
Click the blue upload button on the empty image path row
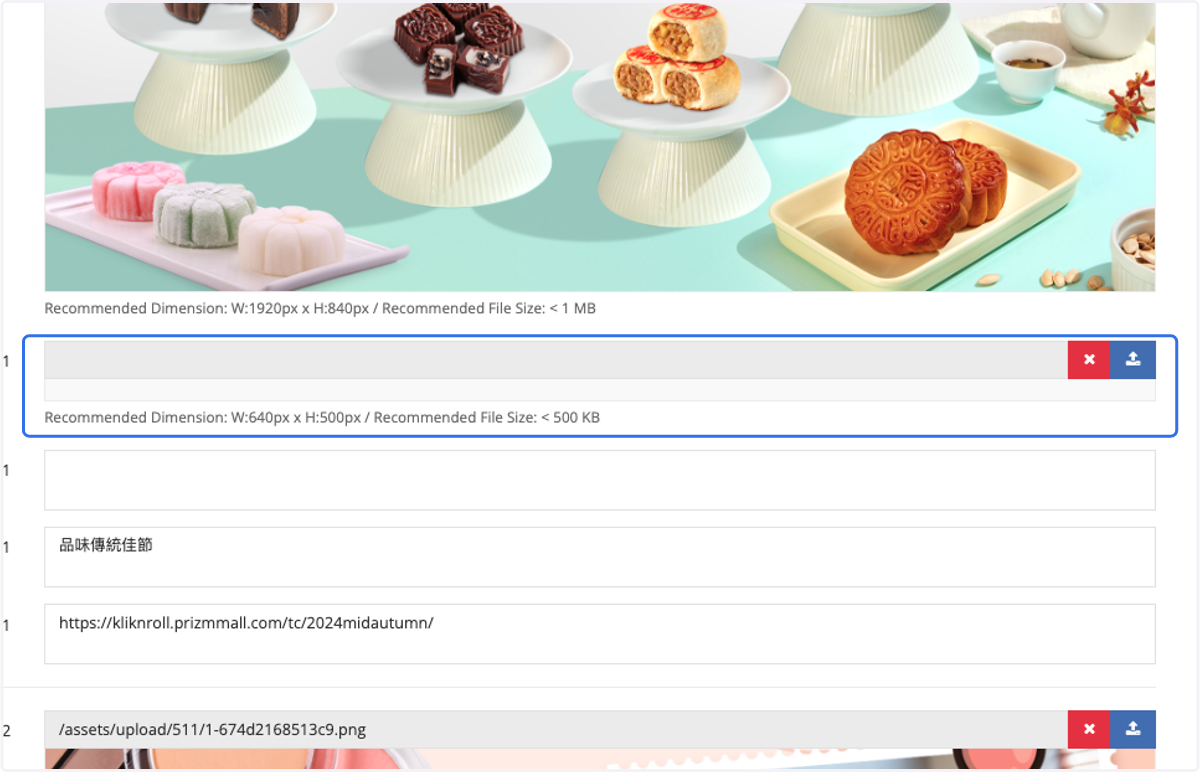pos(1133,360)
